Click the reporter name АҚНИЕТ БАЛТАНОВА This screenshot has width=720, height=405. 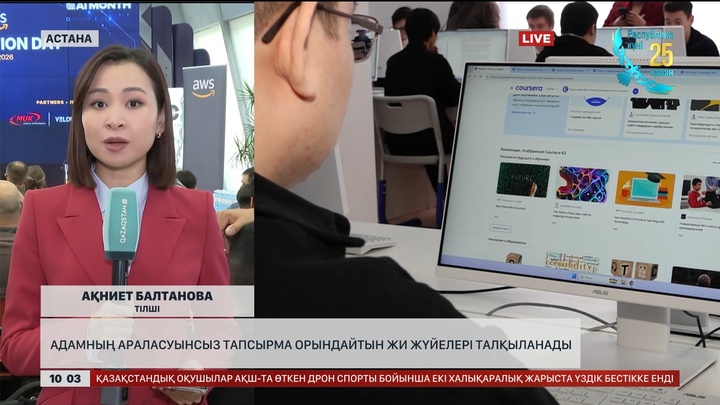(x=147, y=296)
